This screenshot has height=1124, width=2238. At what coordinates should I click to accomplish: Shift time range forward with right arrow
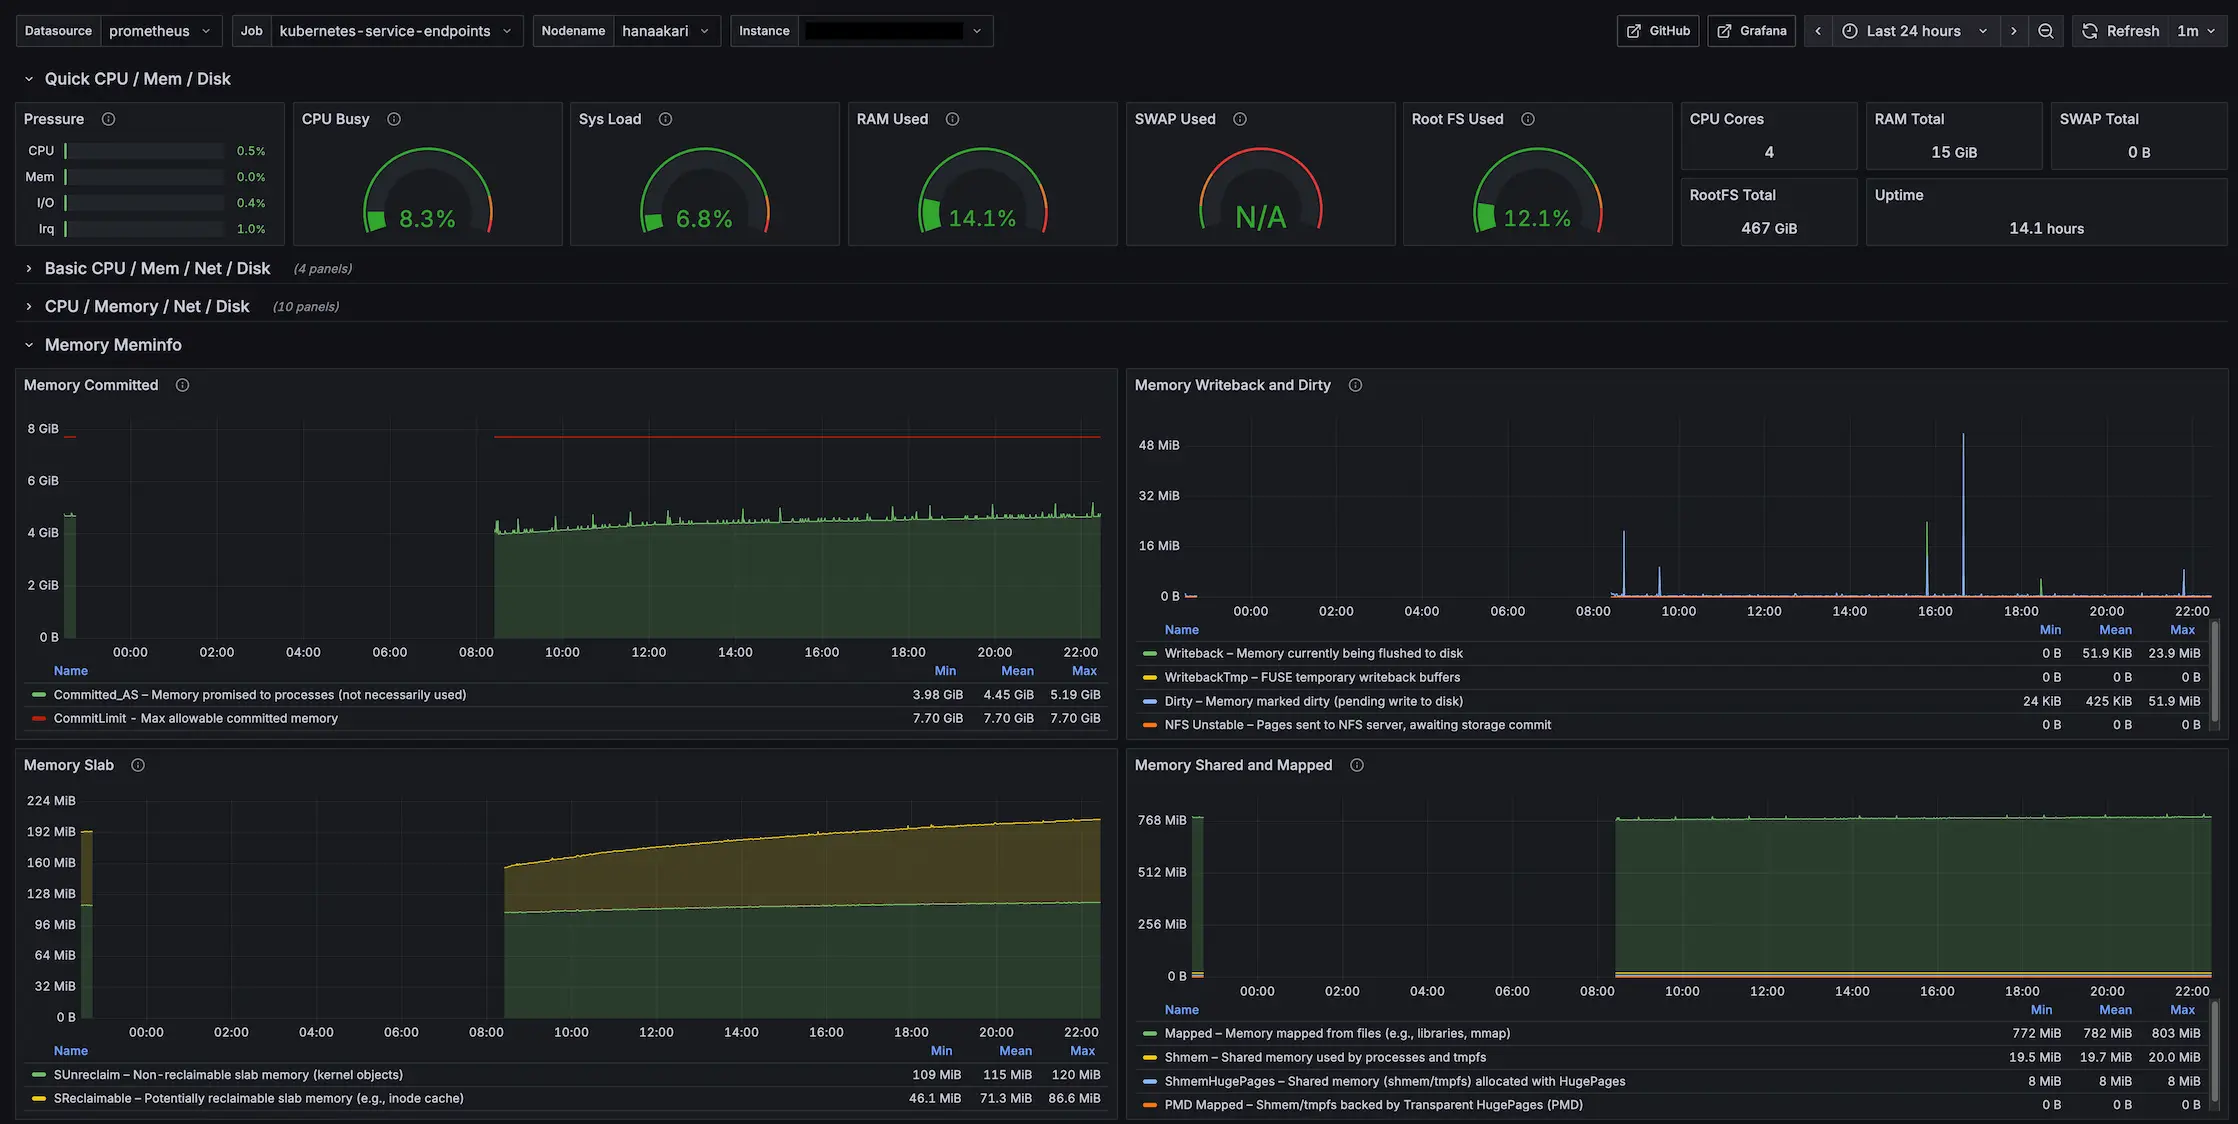pos(2014,31)
